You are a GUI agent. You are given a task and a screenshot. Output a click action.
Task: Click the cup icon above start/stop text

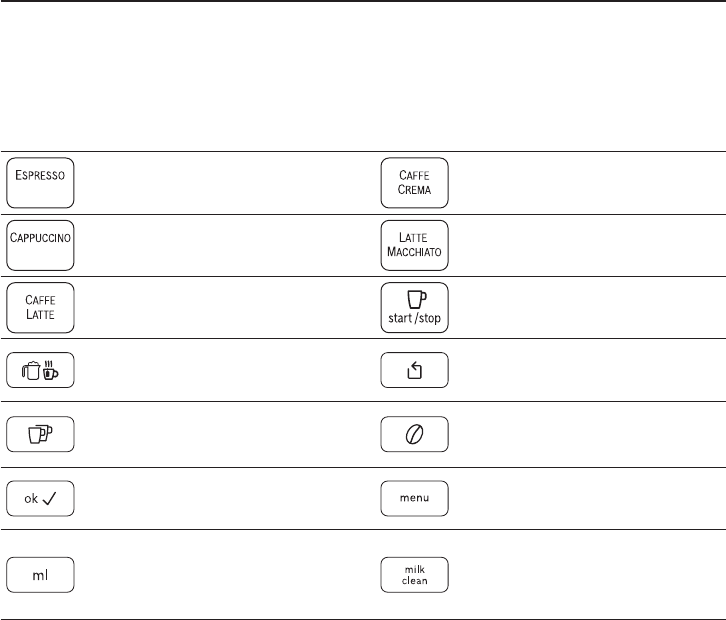point(415,298)
